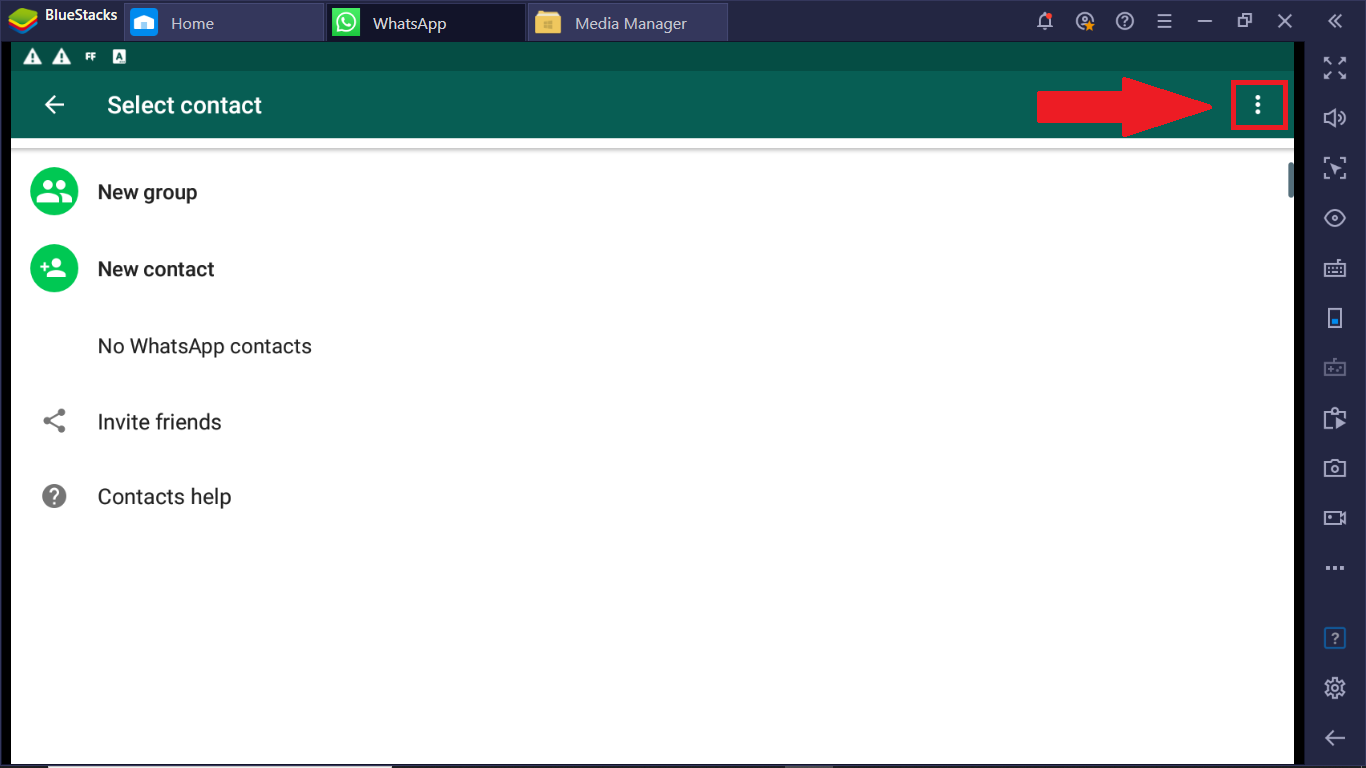Click the blue question mark sidebar icon

(1335, 638)
